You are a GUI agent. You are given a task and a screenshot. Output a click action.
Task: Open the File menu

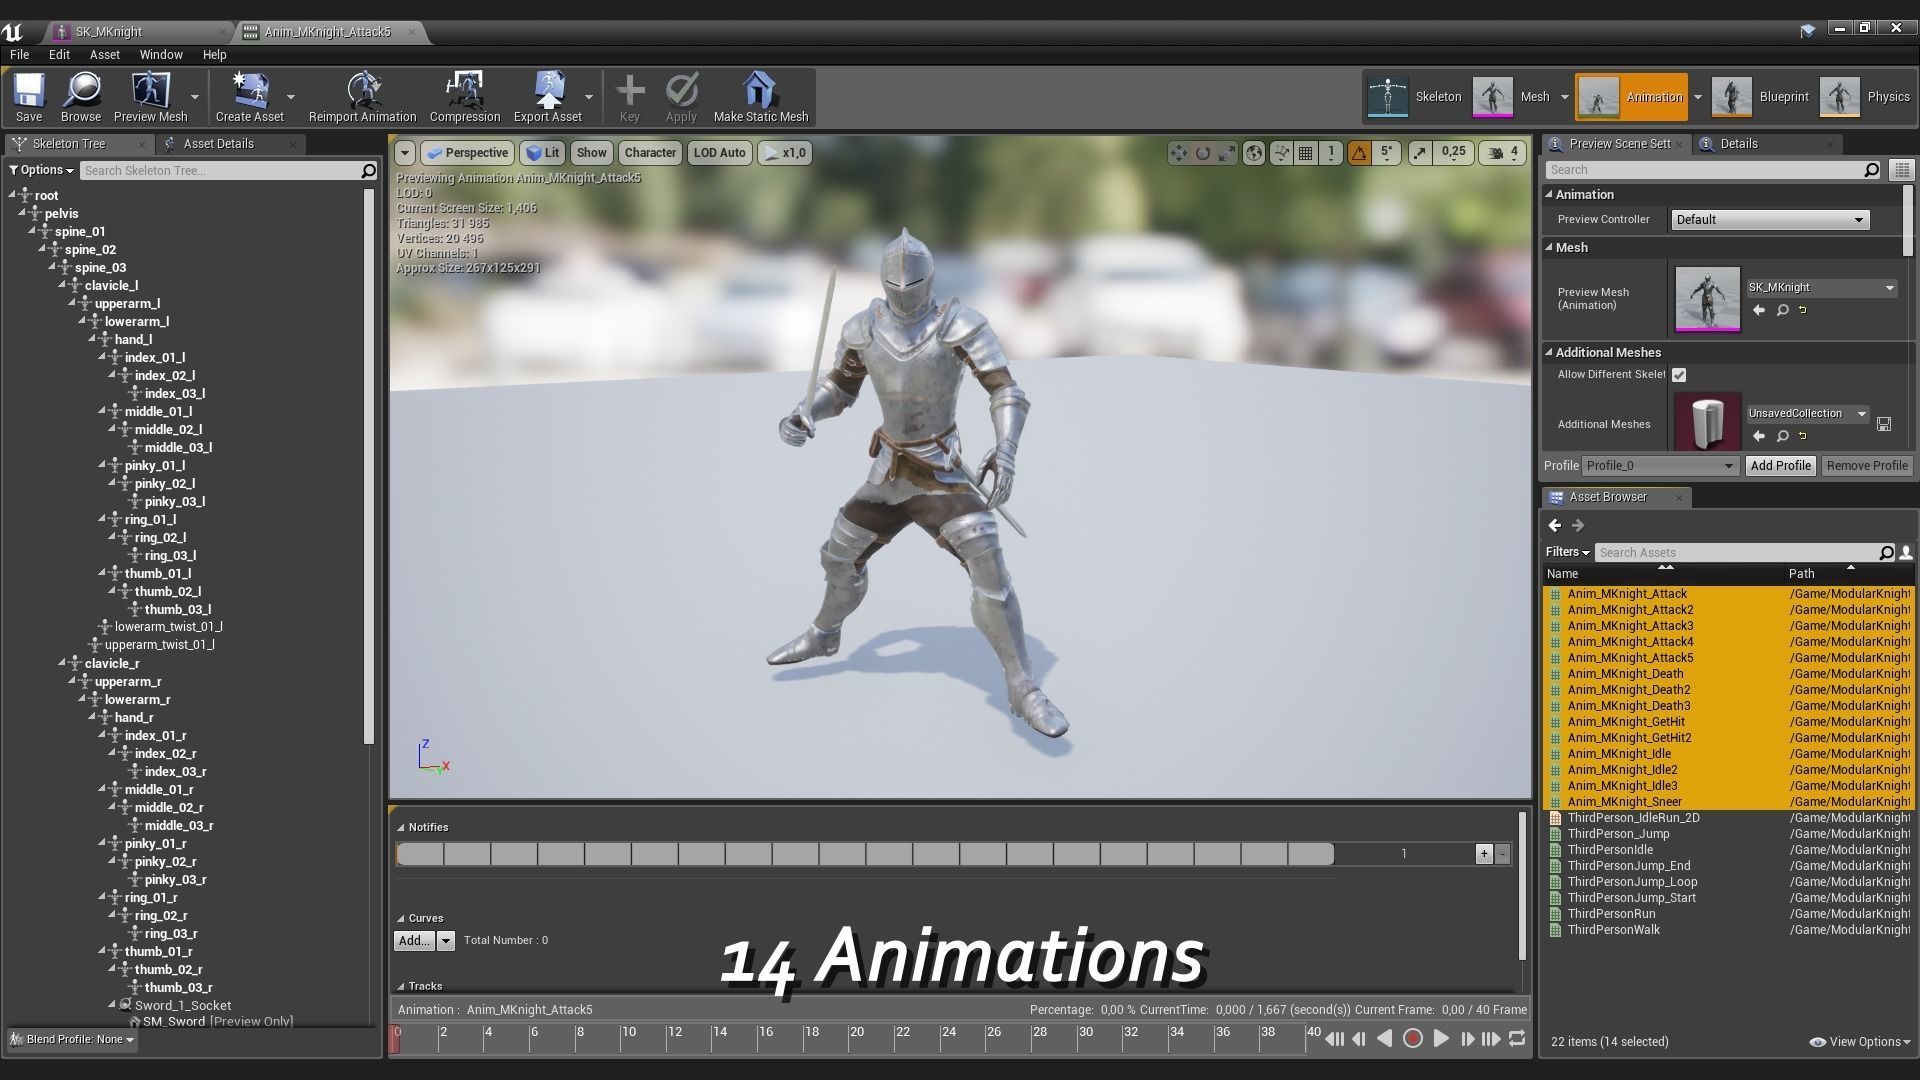coord(20,55)
